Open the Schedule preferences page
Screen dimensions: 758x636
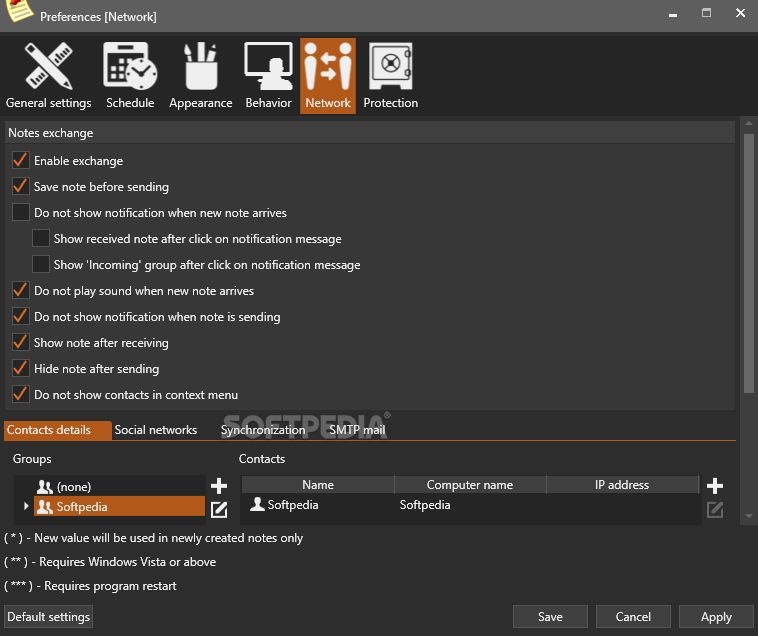point(130,76)
